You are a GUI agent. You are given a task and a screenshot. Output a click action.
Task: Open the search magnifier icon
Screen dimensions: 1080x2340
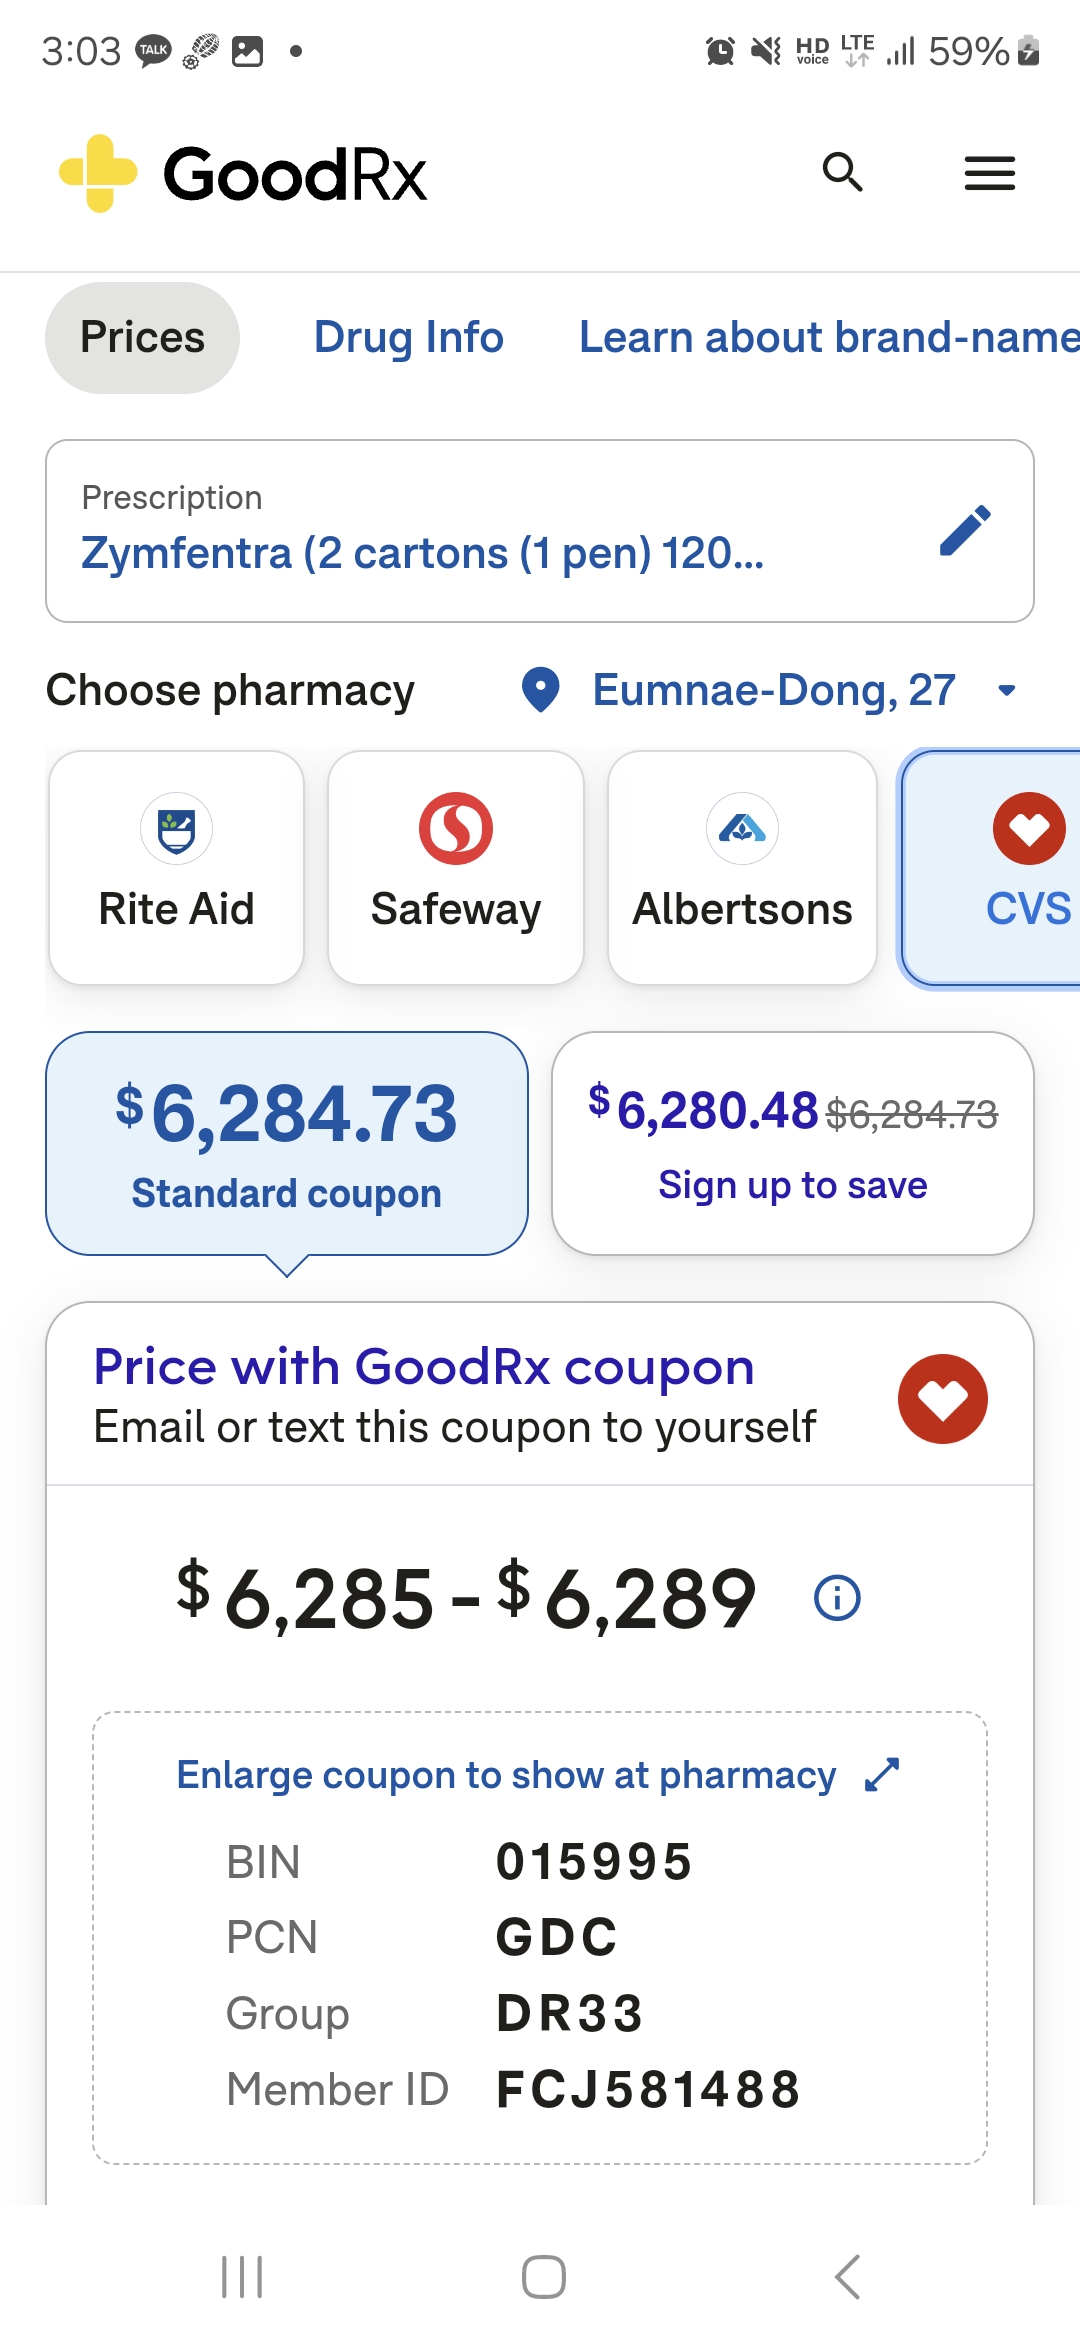click(x=842, y=172)
